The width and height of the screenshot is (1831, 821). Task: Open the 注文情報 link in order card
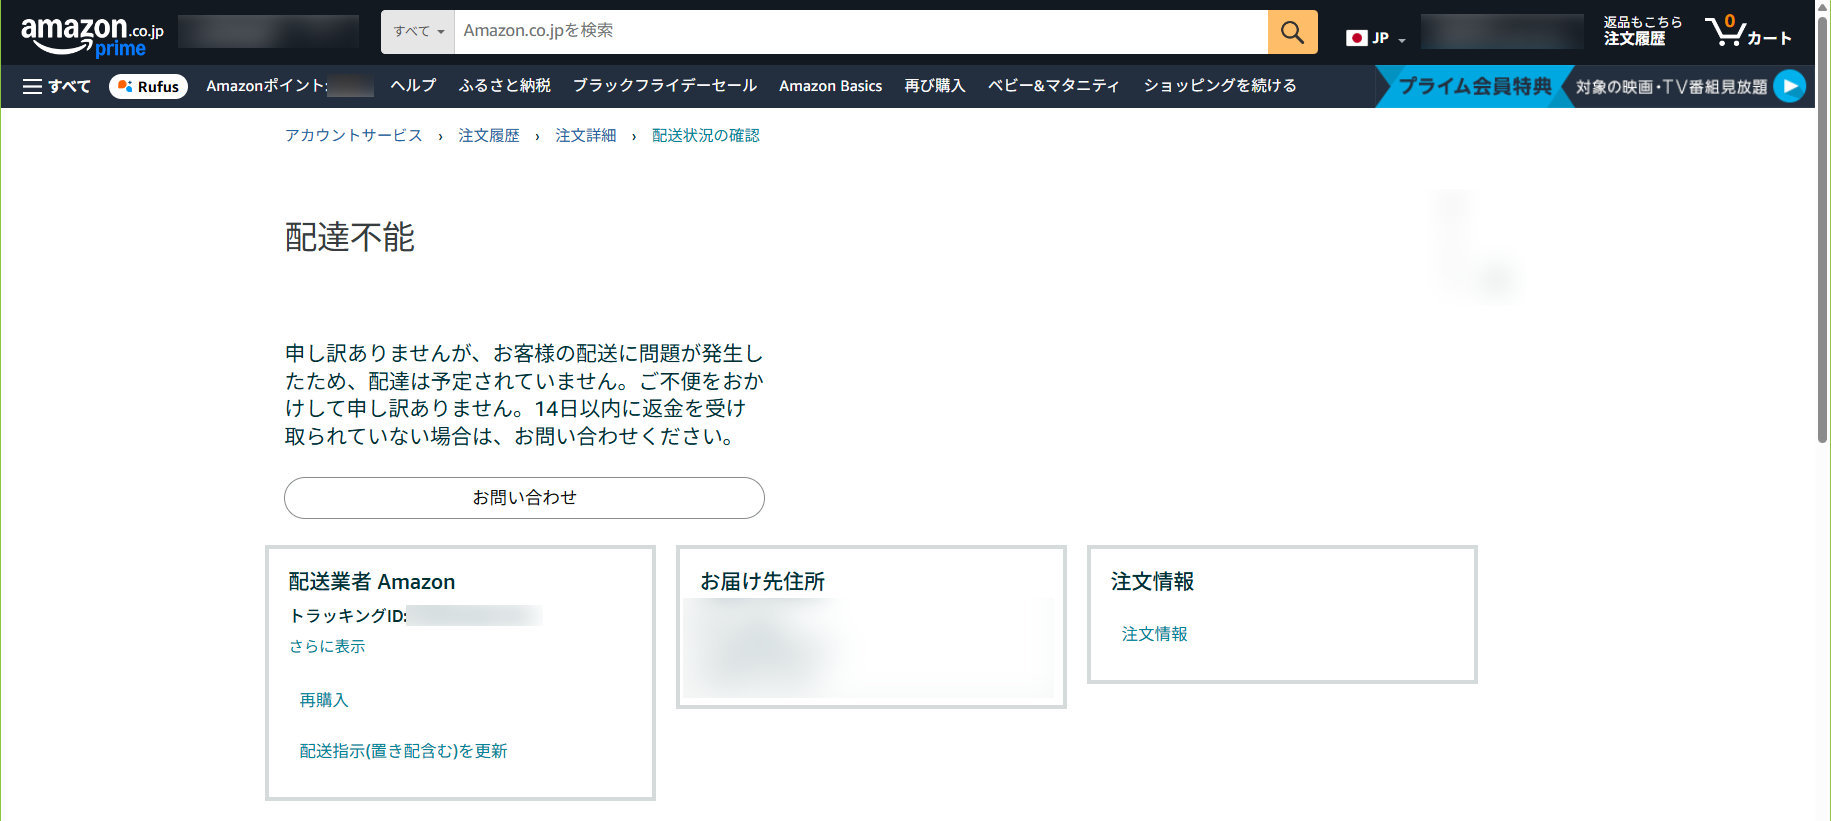pos(1154,634)
